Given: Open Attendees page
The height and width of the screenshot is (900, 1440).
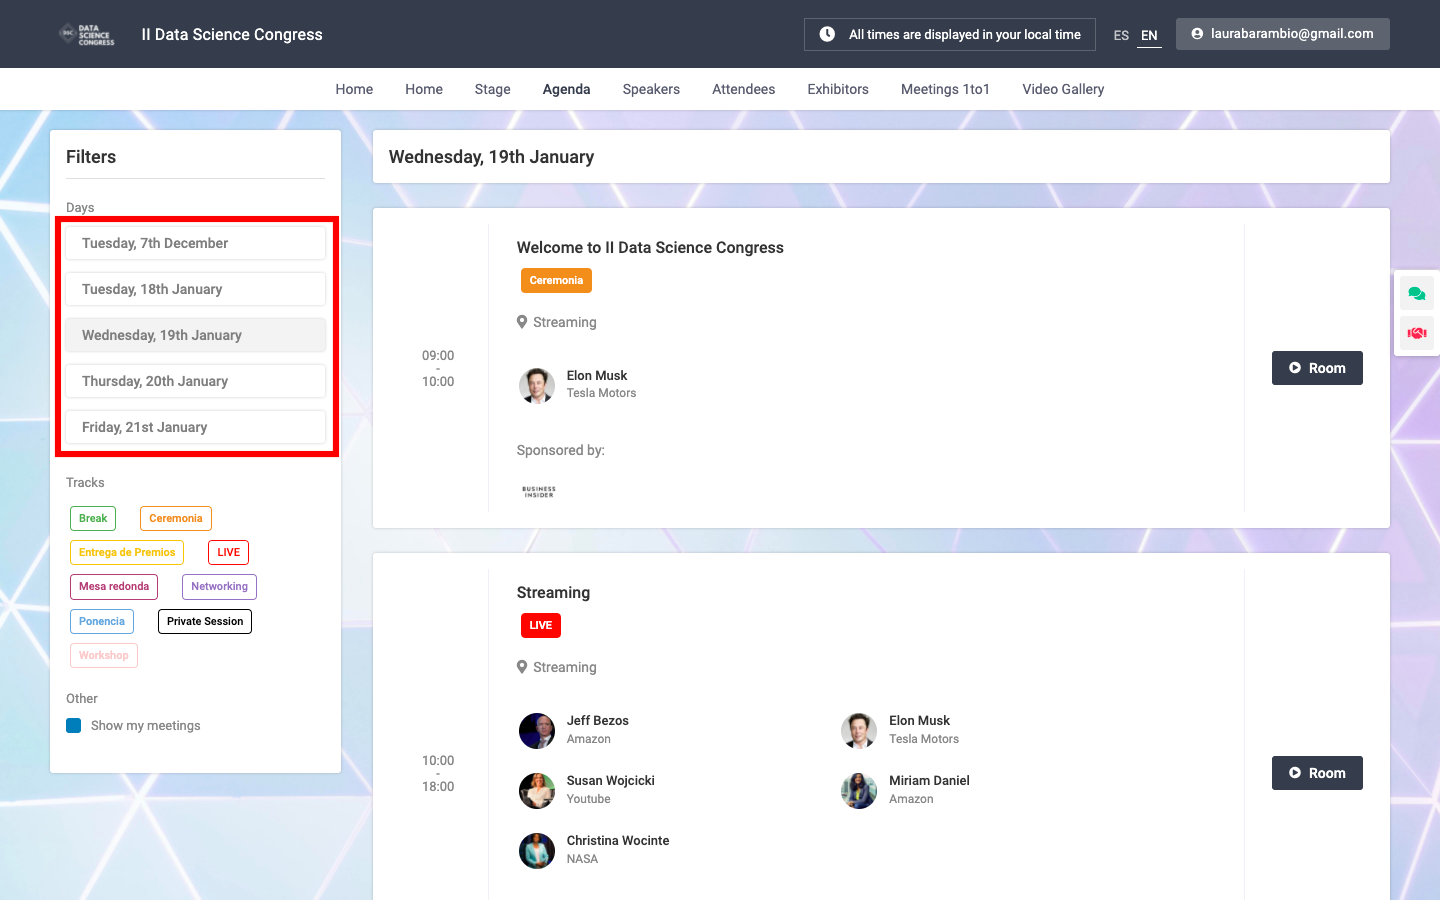Looking at the screenshot, I should (x=743, y=89).
